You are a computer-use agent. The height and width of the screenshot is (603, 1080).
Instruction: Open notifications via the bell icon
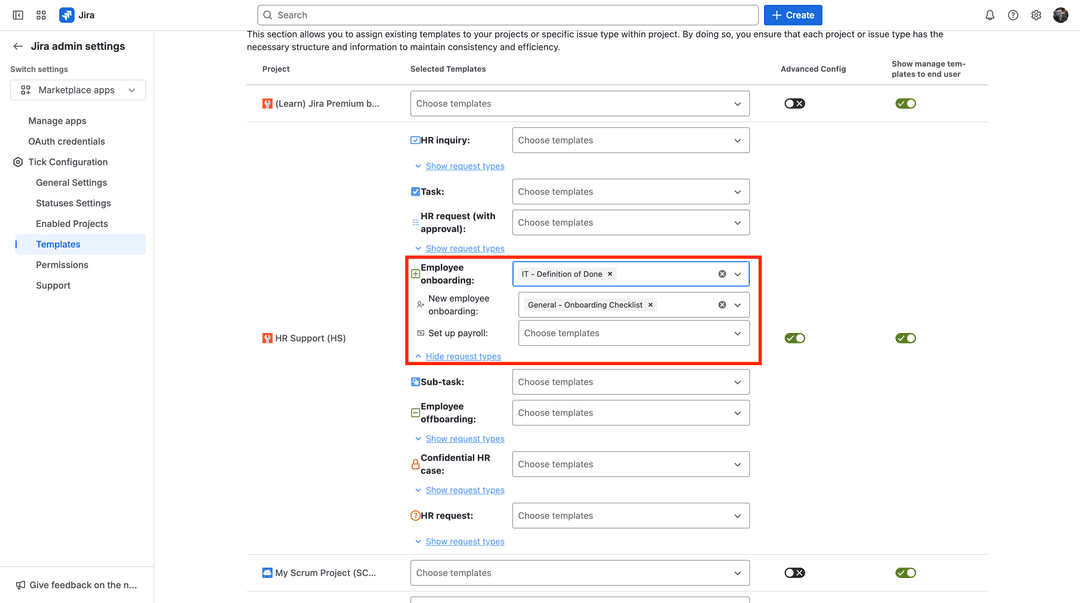point(989,14)
